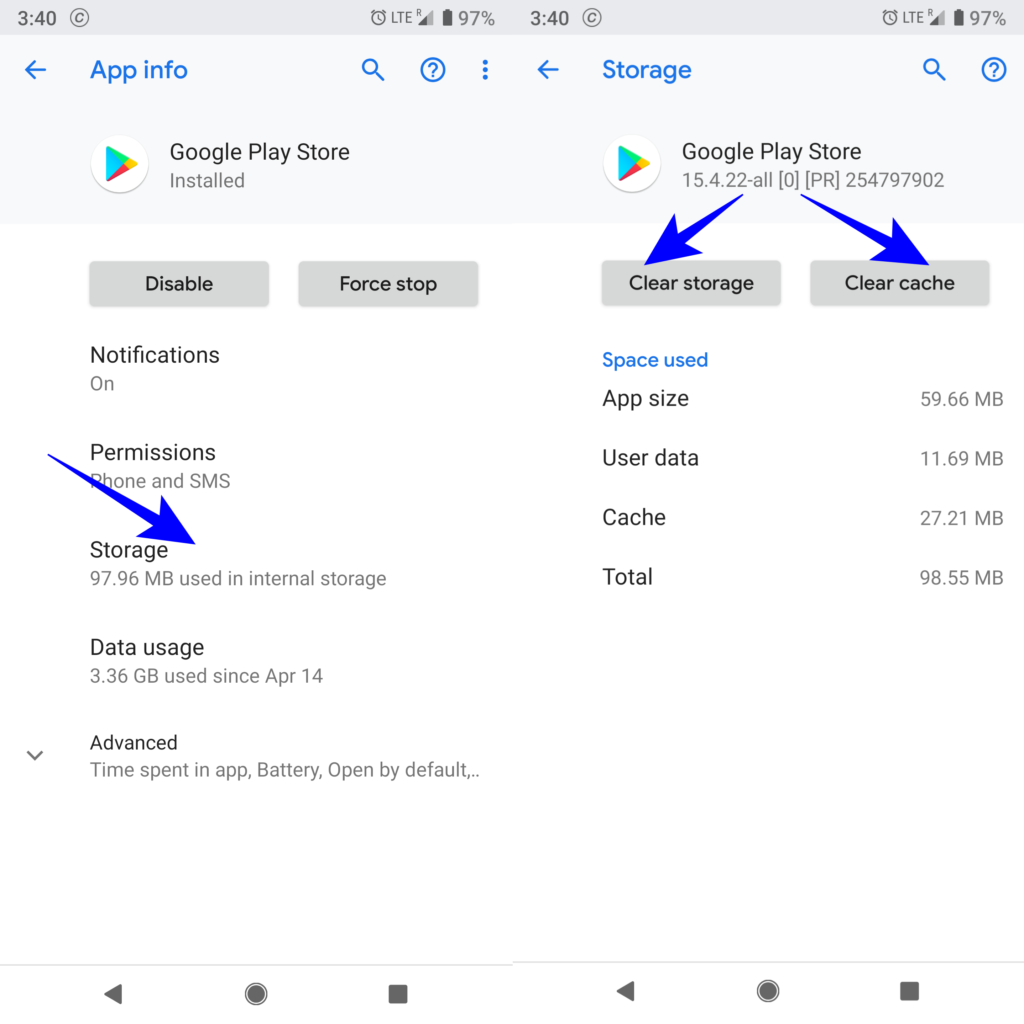Image resolution: width=1024 pixels, height=1024 pixels.
Task: Tap the 'Installed' status text
Action: (x=207, y=180)
